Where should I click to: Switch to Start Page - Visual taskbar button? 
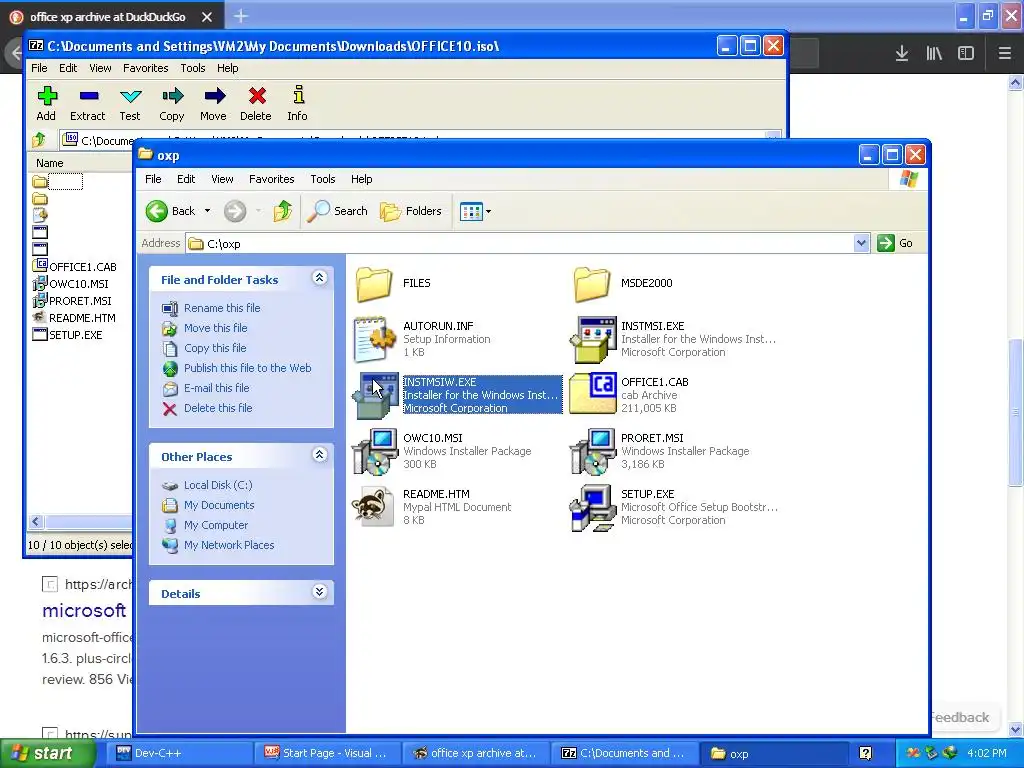[x=328, y=754]
